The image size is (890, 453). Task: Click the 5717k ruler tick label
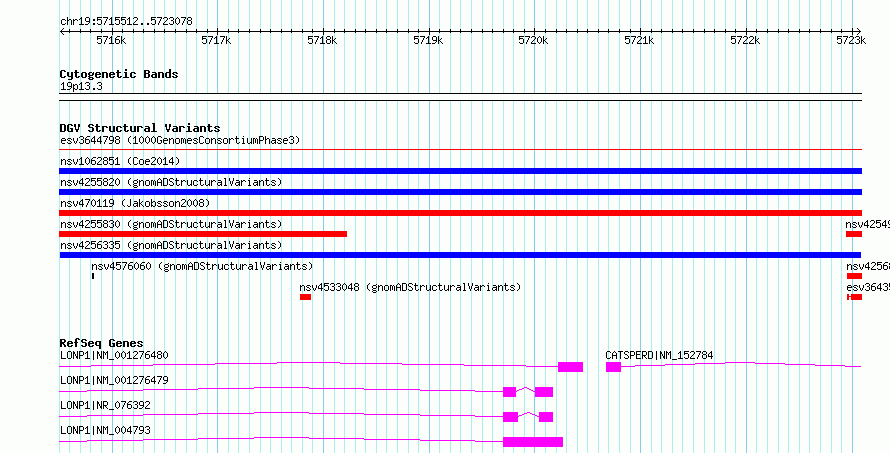click(x=217, y=40)
